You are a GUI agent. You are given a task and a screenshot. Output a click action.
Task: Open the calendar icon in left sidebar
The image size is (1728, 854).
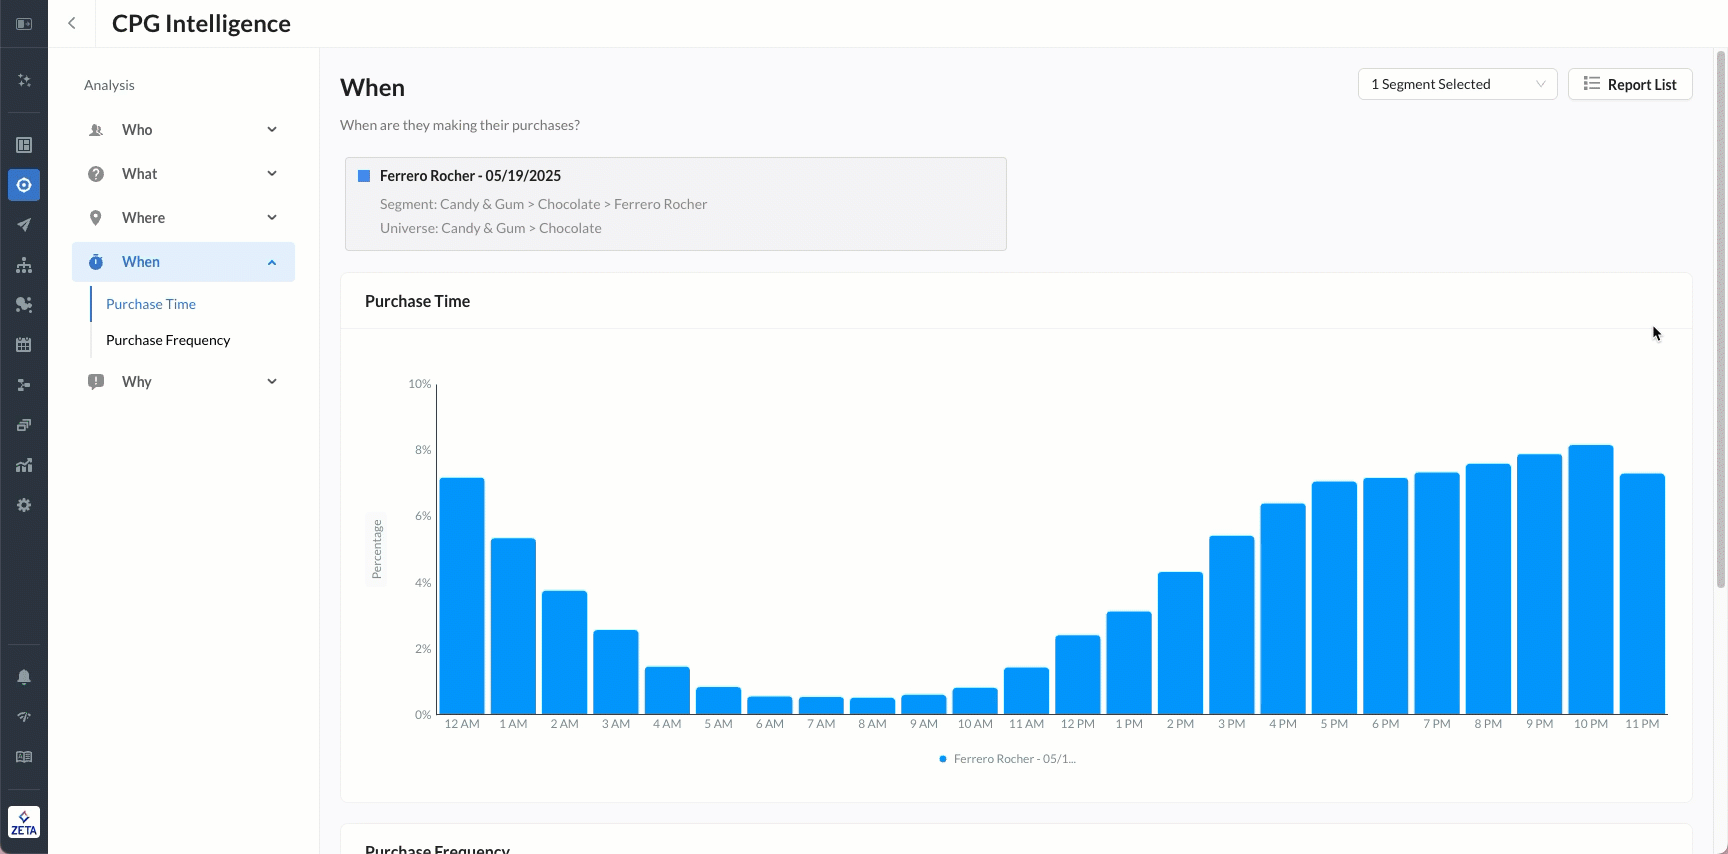click(x=24, y=345)
